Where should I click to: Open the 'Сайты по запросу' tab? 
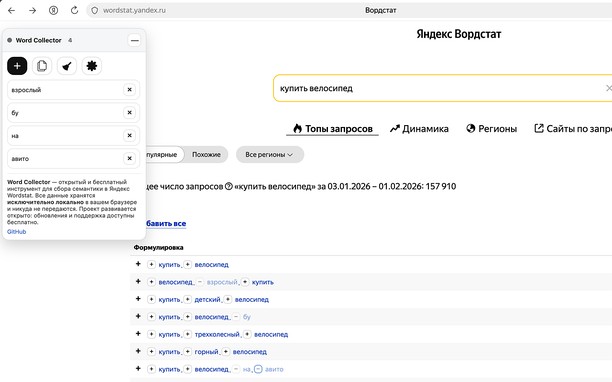click(x=573, y=128)
